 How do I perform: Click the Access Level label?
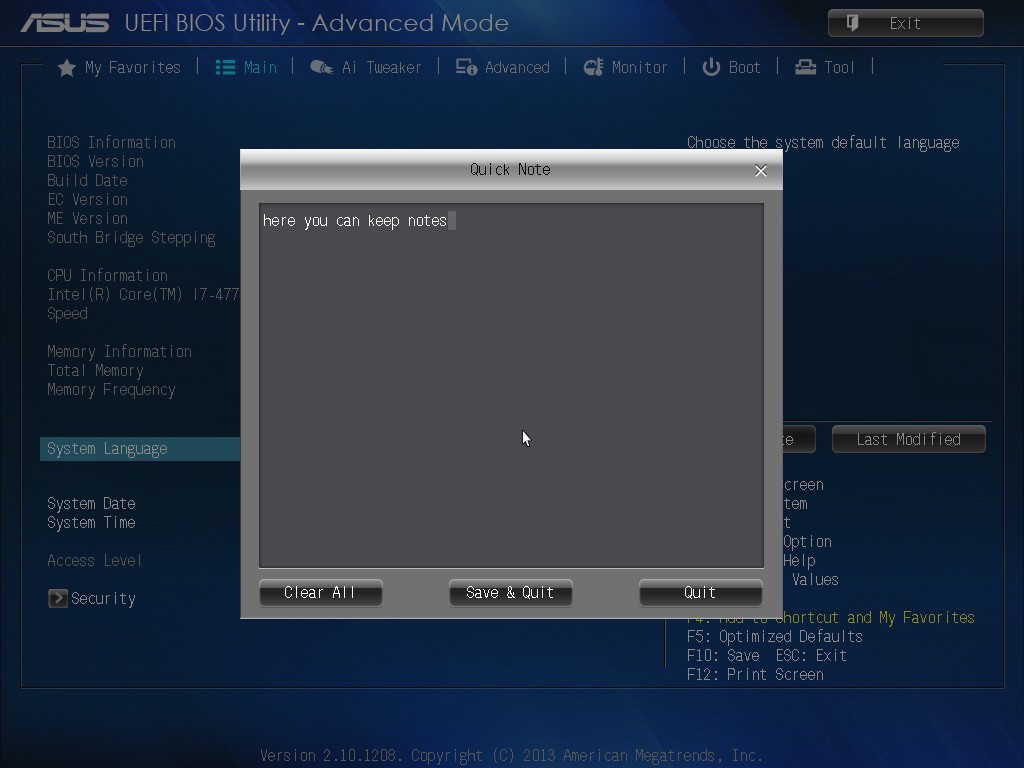[94, 560]
